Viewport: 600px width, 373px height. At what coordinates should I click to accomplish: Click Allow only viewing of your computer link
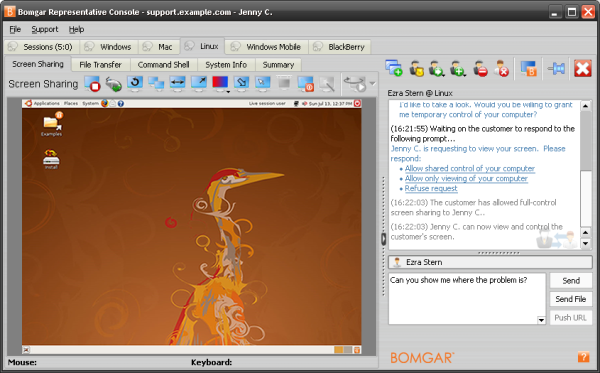(466, 178)
